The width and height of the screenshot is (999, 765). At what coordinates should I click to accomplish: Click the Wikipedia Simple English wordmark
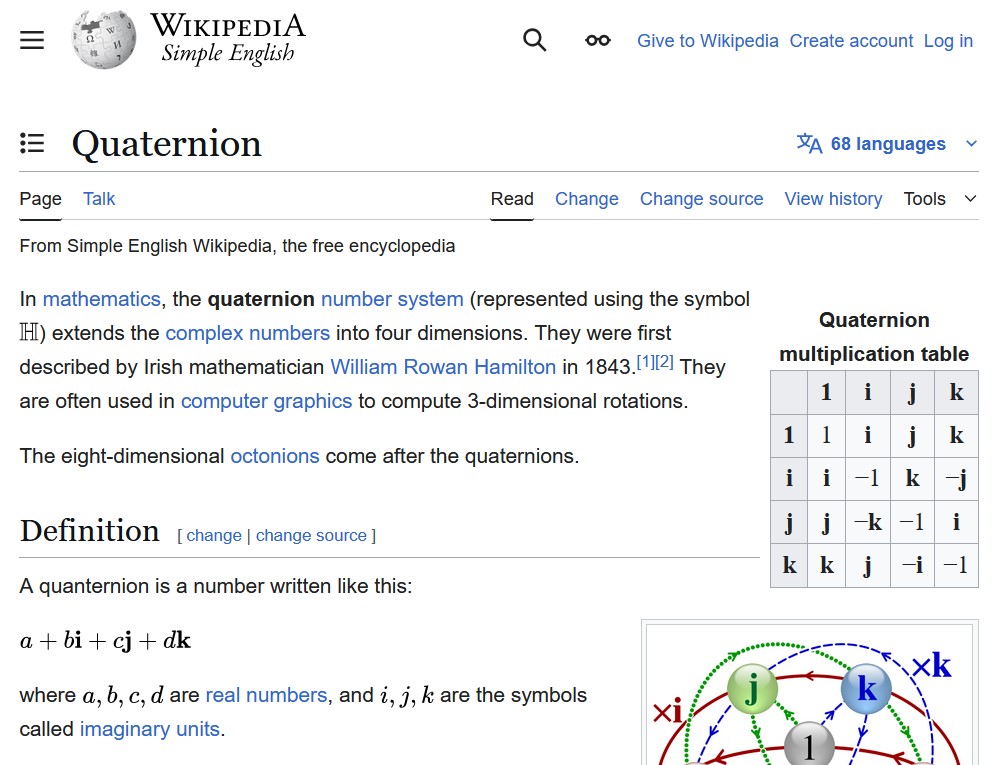coord(227,38)
